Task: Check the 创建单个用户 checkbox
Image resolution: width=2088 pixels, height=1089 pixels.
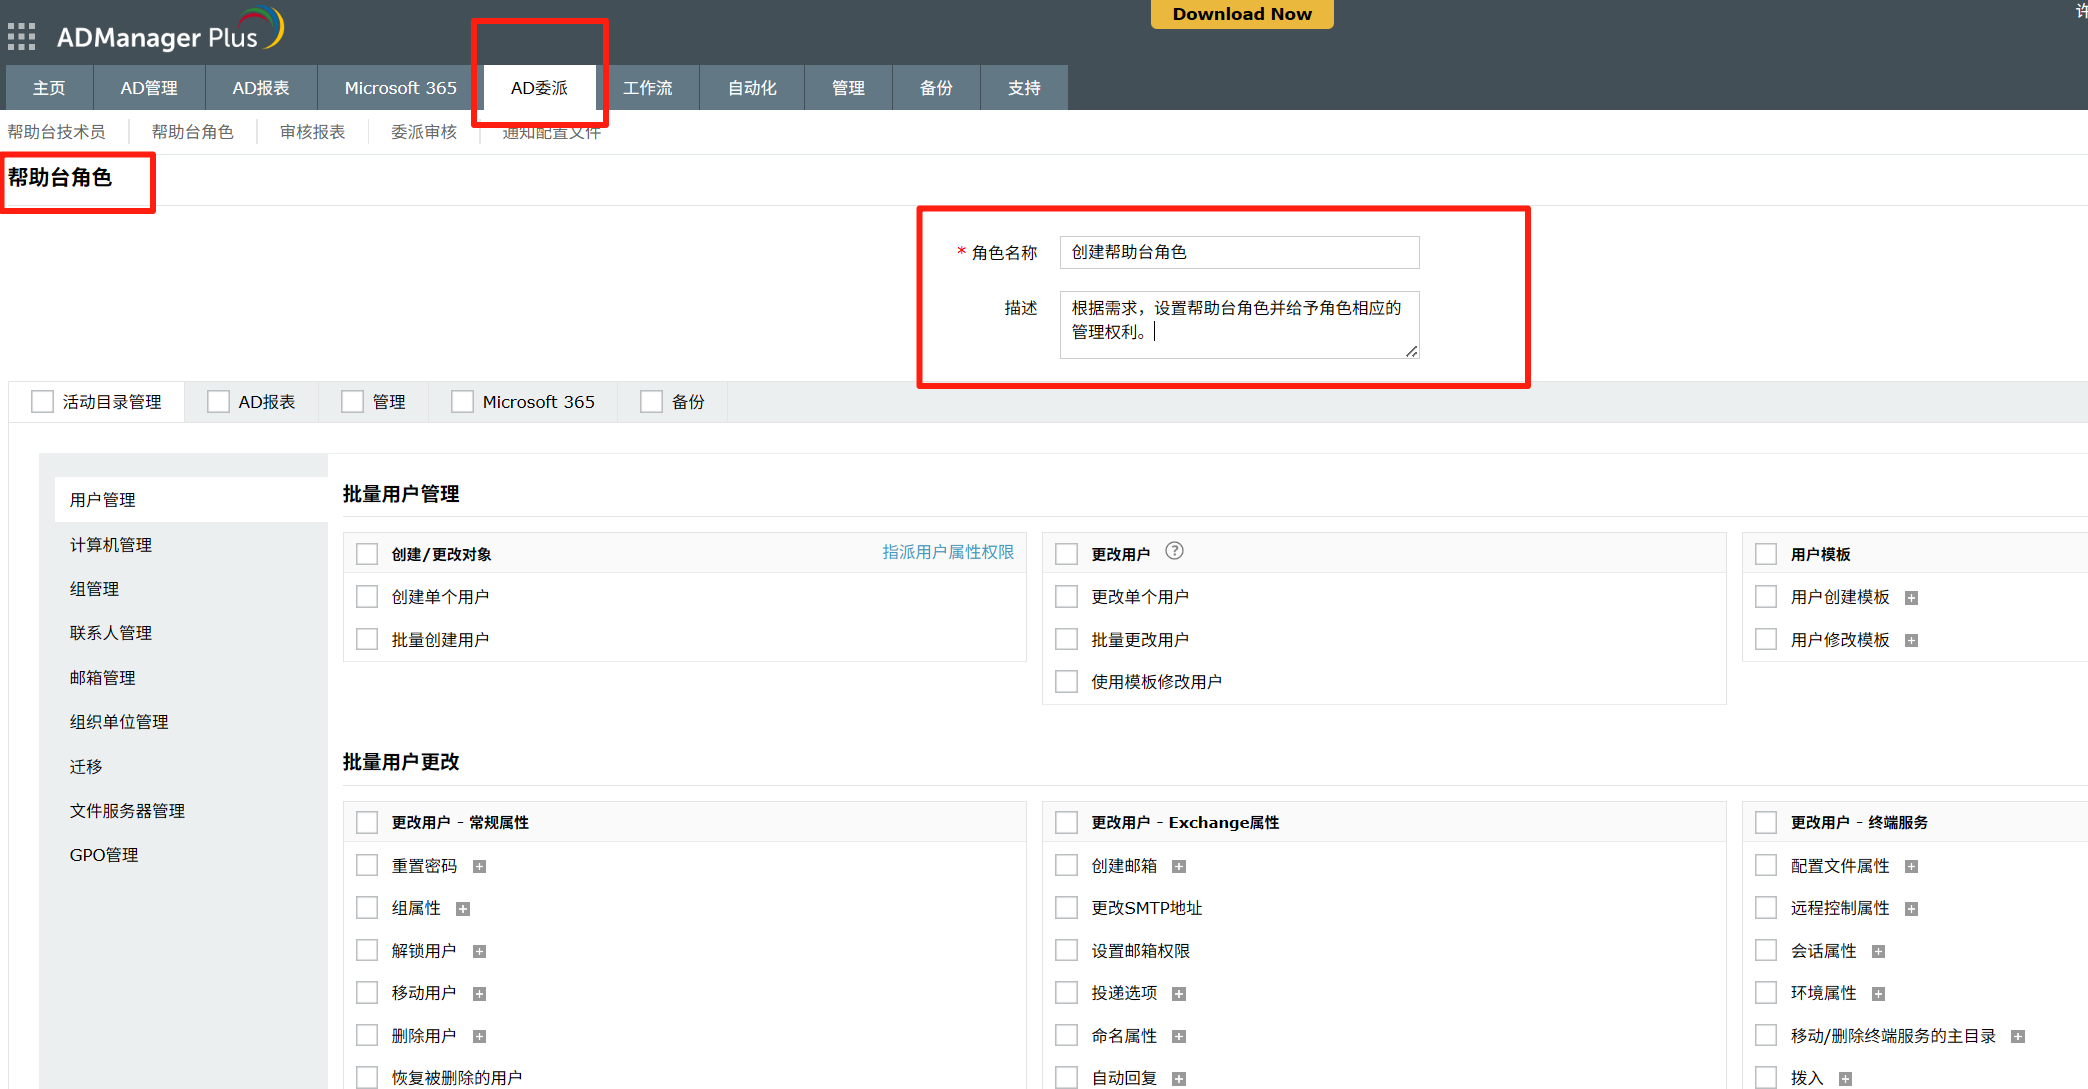Action: click(367, 597)
